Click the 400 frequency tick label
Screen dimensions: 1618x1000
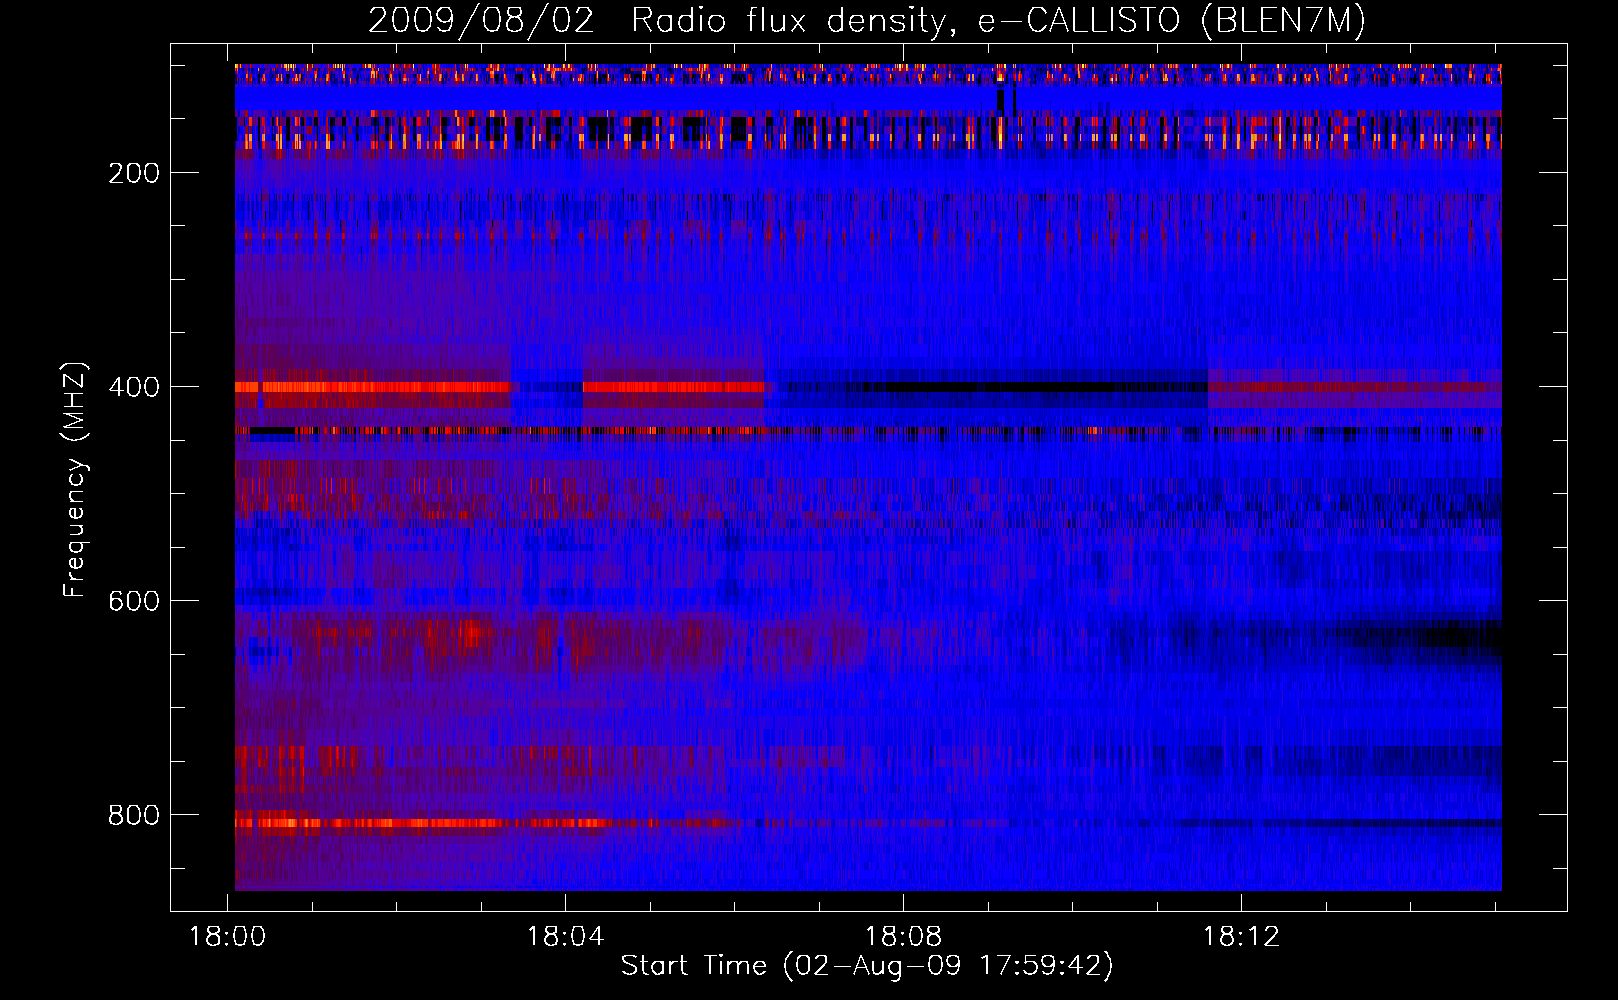(134, 387)
